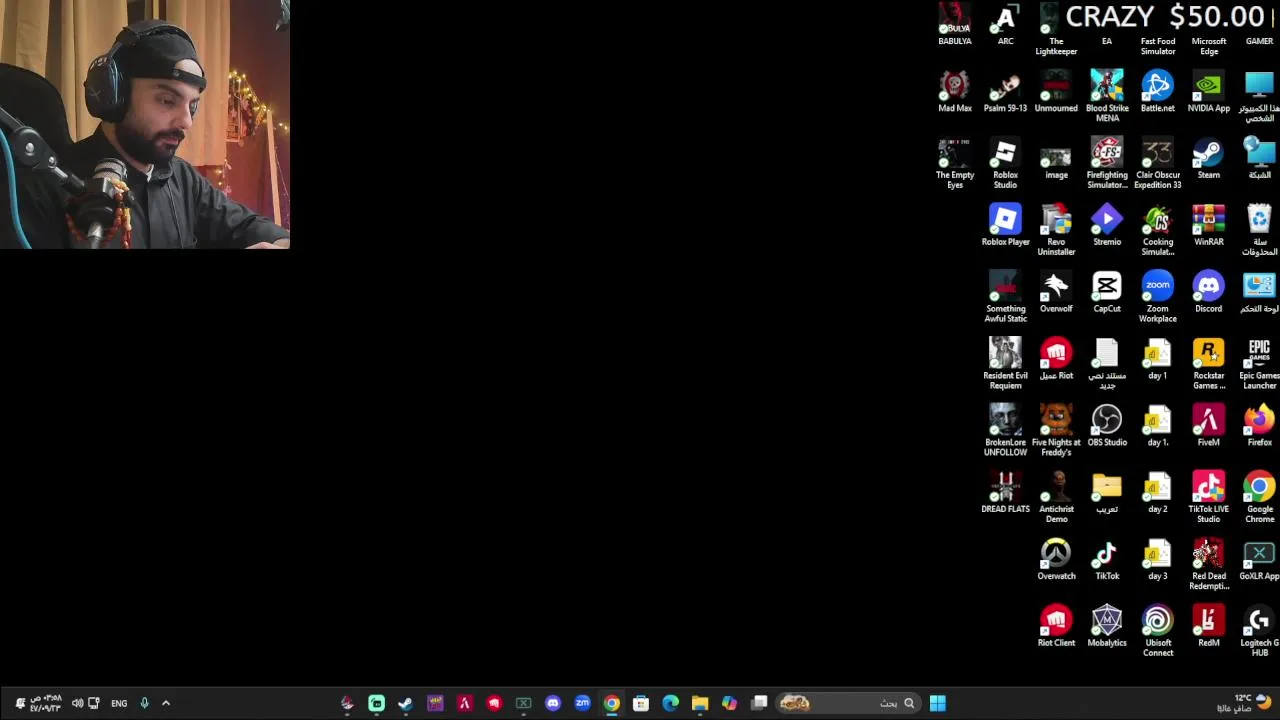Viewport: 1280px width, 720px height.
Task: Select the ARC desktop shortcut
Action: pyautogui.click(x=1005, y=25)
